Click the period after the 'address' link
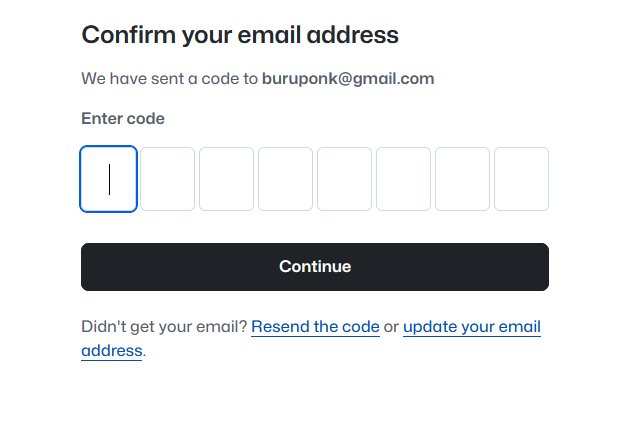Image resolution: width=622 pixels, height=423 pixels. point(145,353)
